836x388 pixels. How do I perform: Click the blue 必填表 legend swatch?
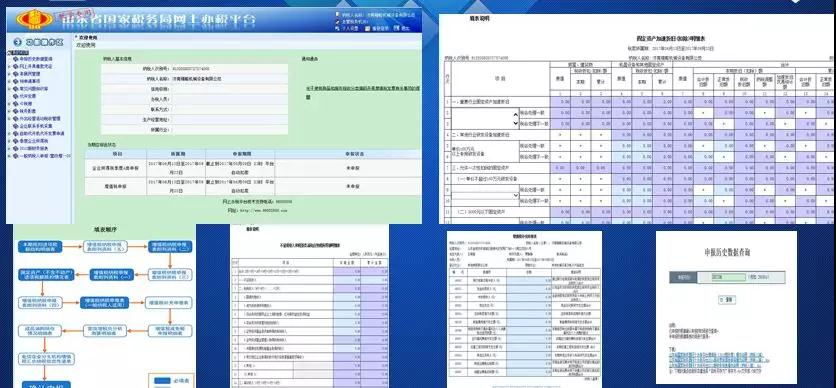click(161, 381)
